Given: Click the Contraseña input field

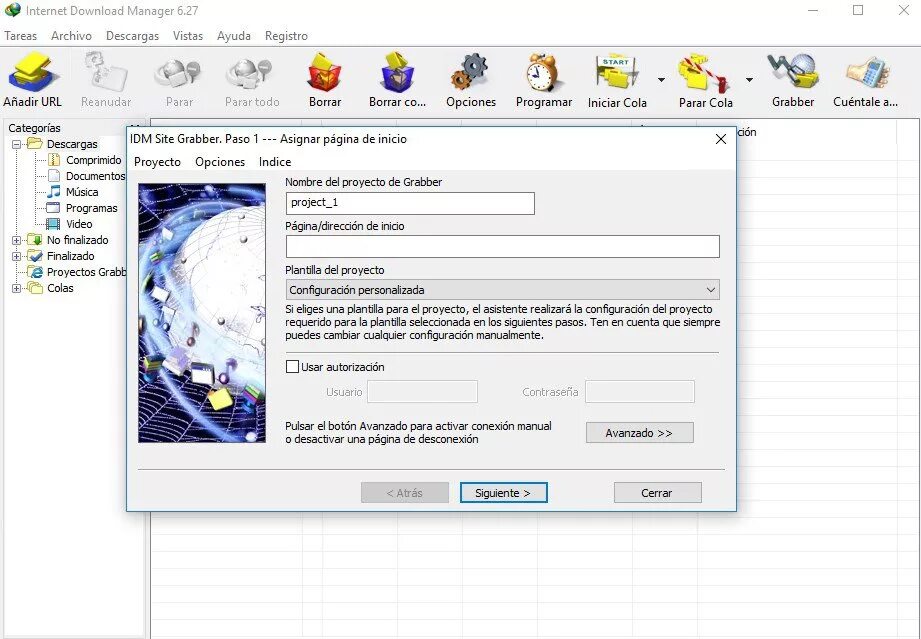Looking at the screenshot, I should pos(640,392).
